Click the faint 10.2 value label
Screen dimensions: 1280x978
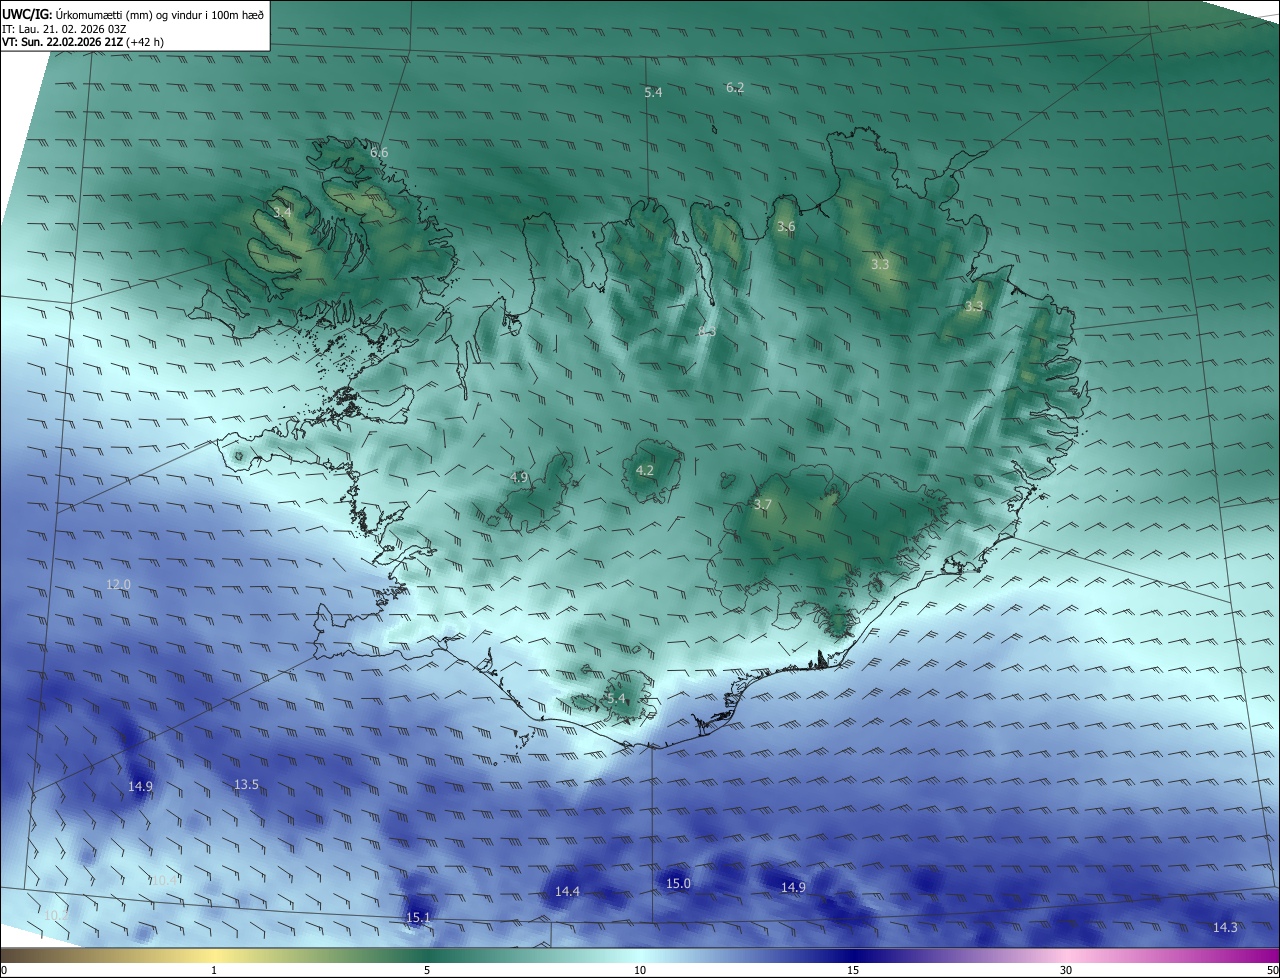pos(56,915)
